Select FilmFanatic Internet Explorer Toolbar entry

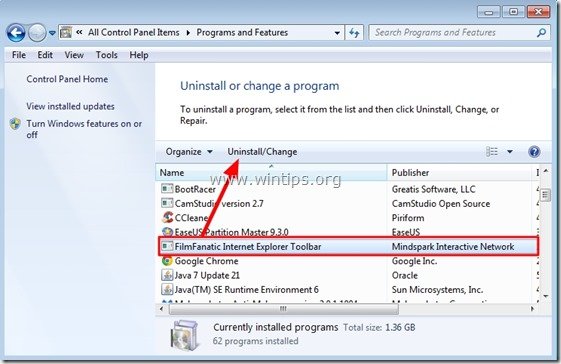(248, 247)
